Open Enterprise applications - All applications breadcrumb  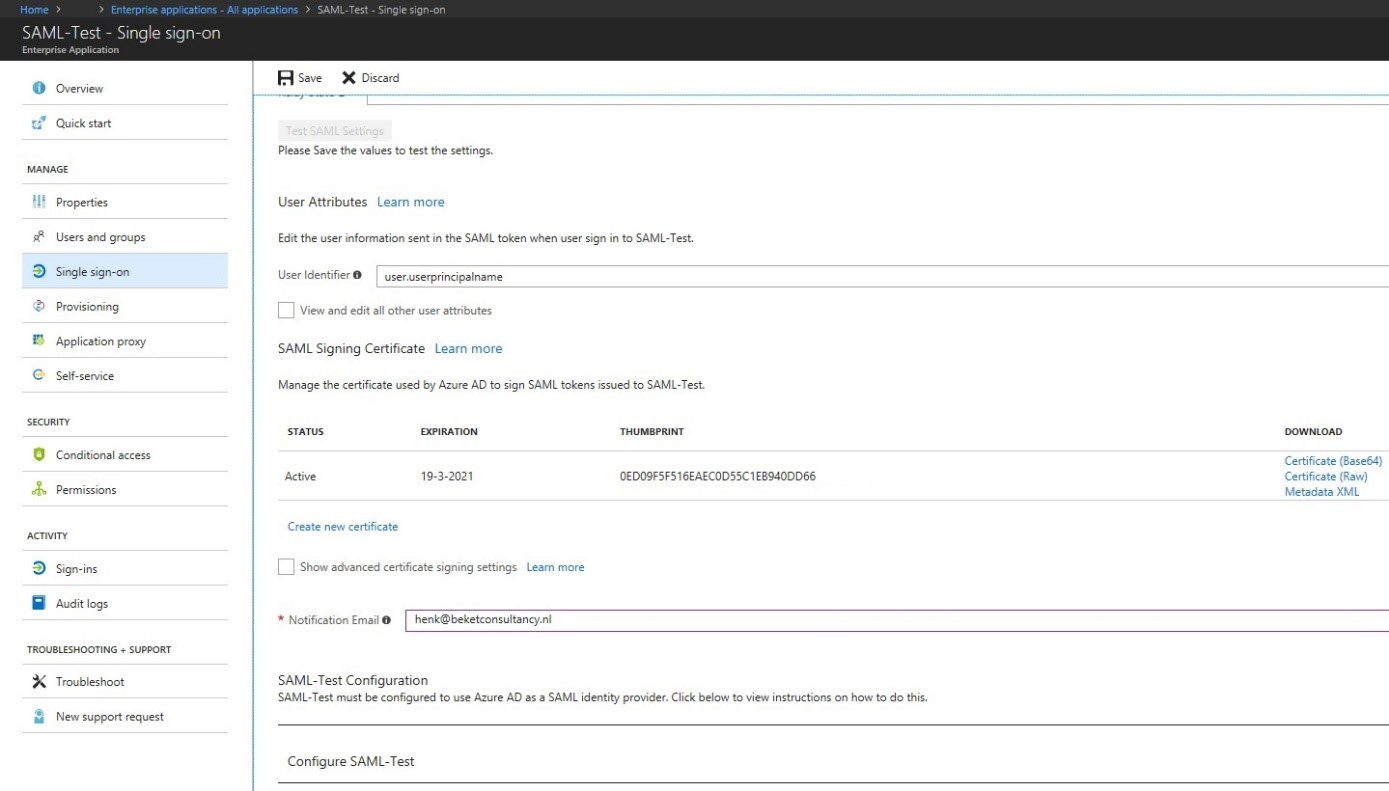point(204,10)
